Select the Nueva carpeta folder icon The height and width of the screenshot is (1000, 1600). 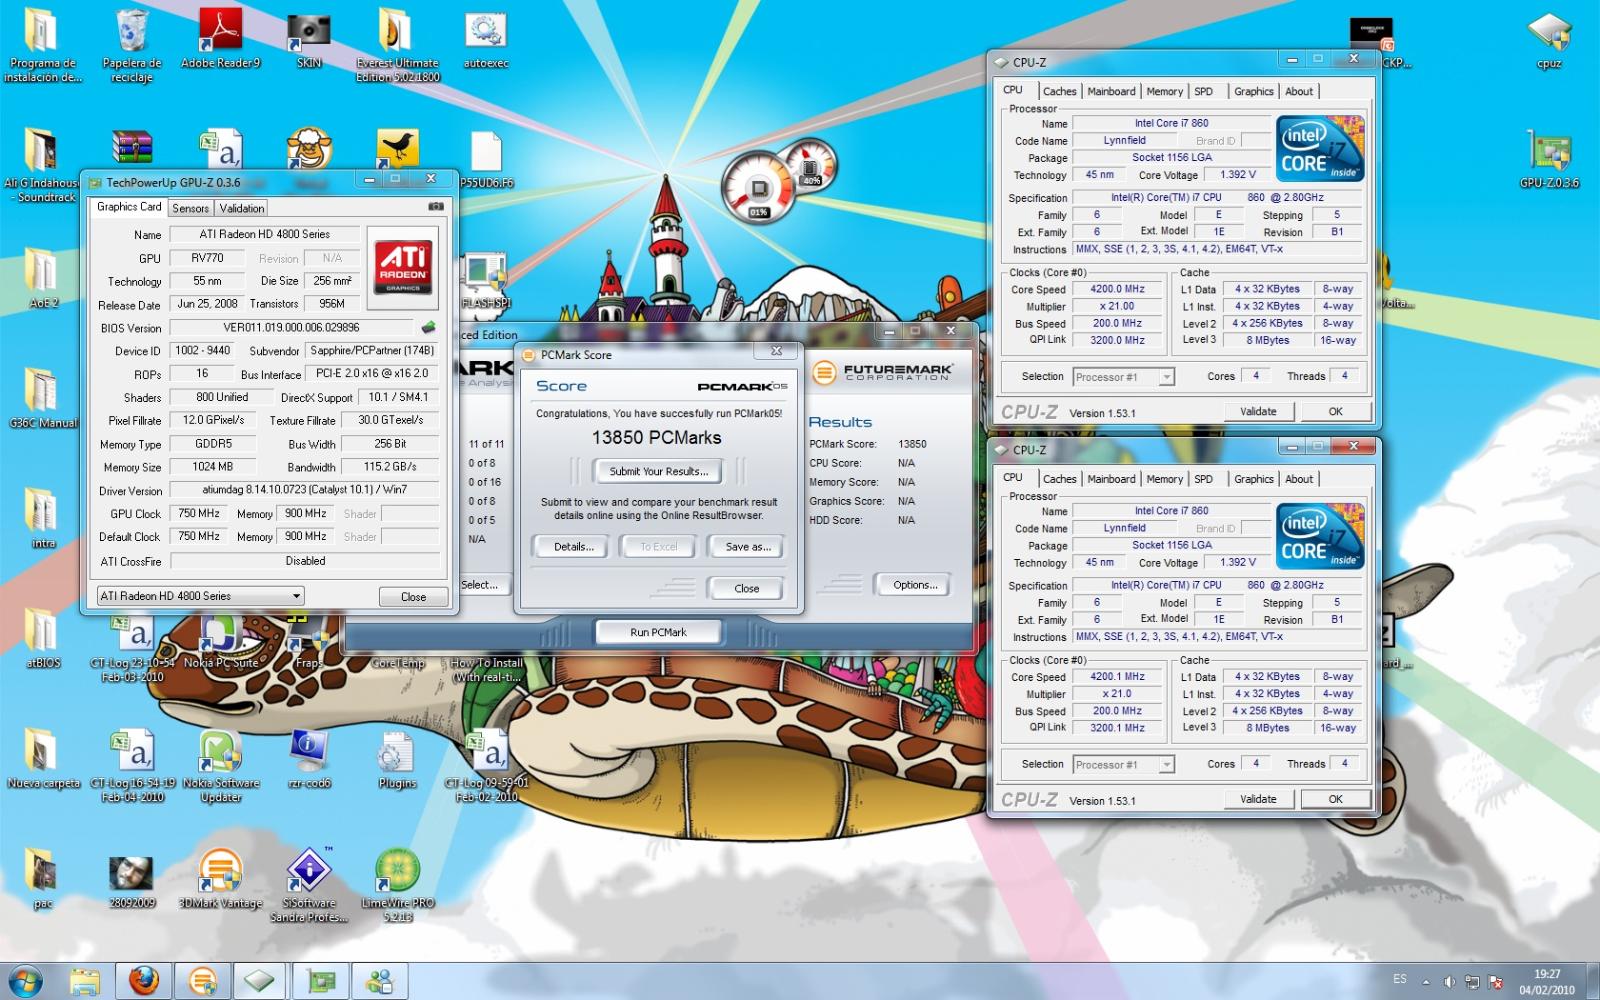click(x=42, y=758)
